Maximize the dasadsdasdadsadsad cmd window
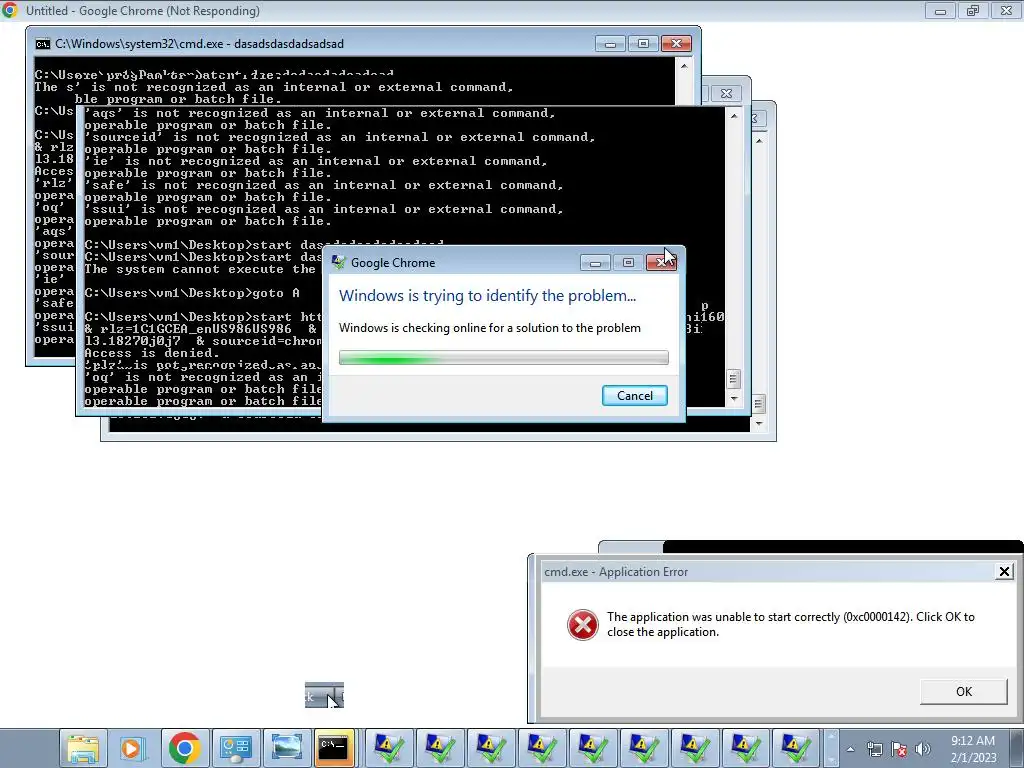The width and height of the screenshot is (1024, 768). pos(643,44)
